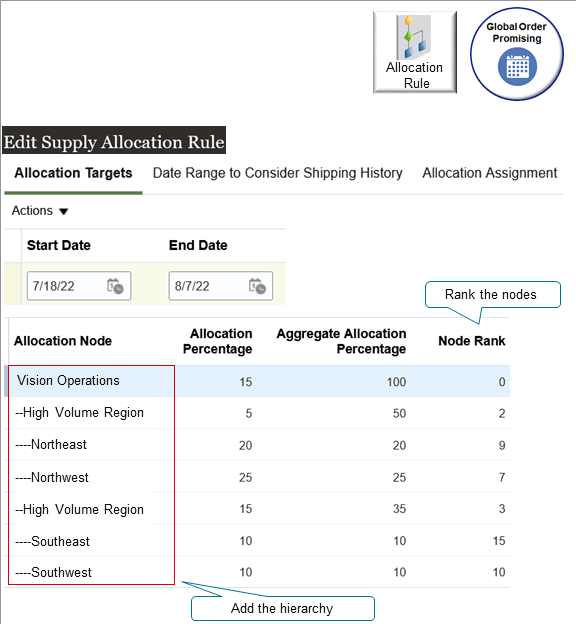Select the Southeast allocation node

(53, 541)
